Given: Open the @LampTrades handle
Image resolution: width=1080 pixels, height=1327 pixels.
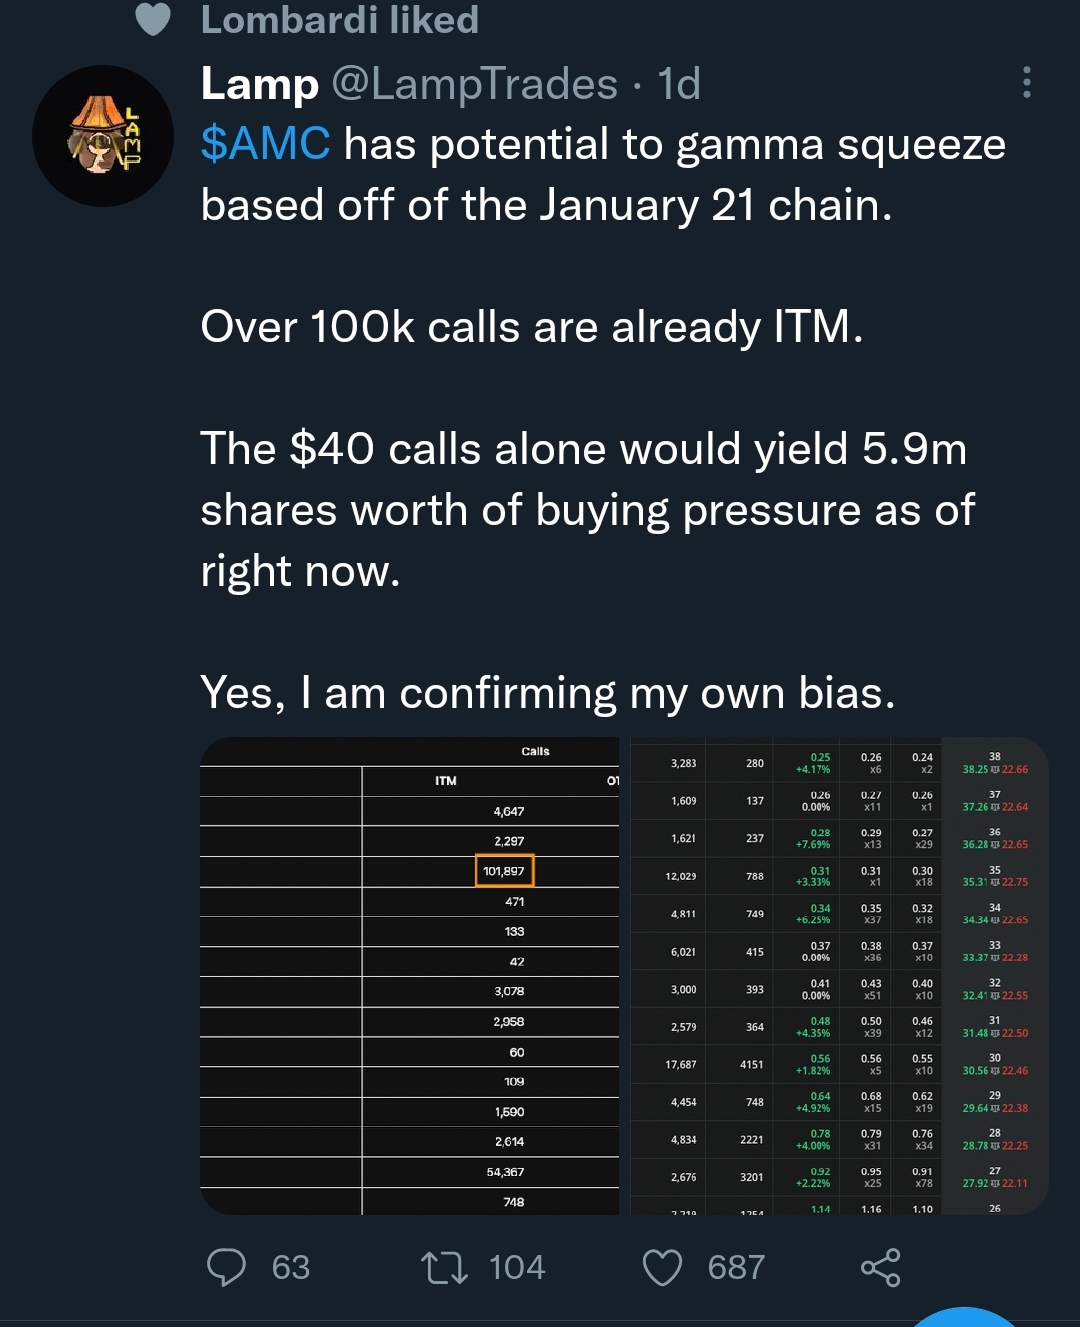Looking at the screenshot, I should (x=474, y=84).
